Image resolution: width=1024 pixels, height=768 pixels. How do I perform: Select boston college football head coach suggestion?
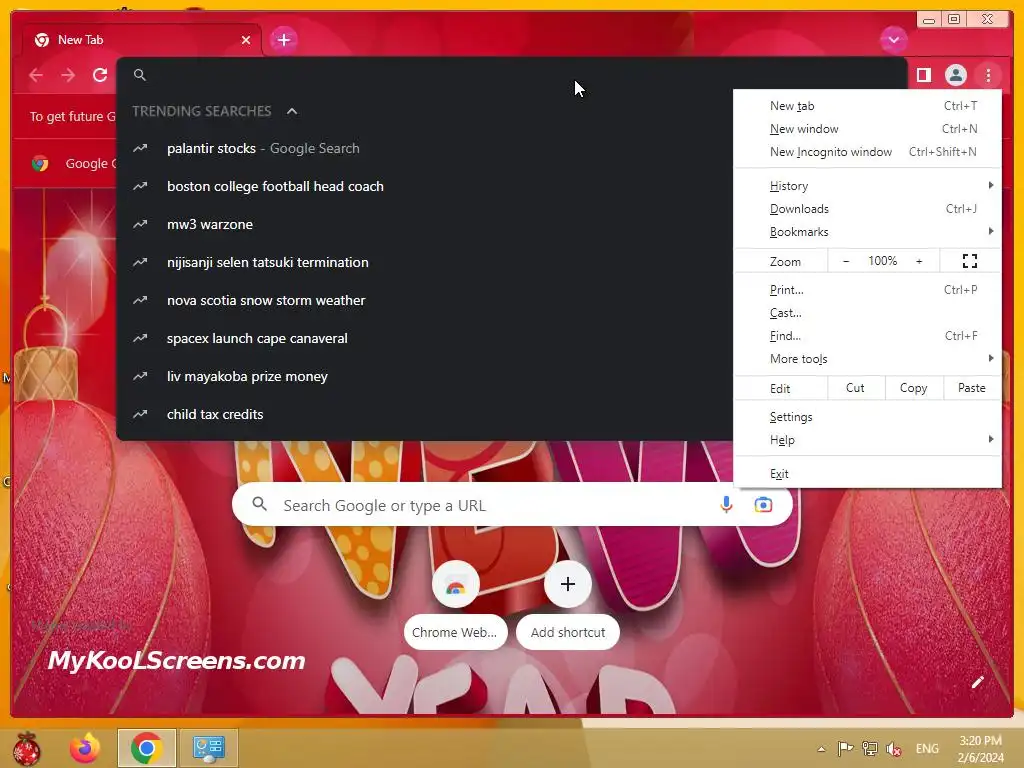[x=424, y=187]
